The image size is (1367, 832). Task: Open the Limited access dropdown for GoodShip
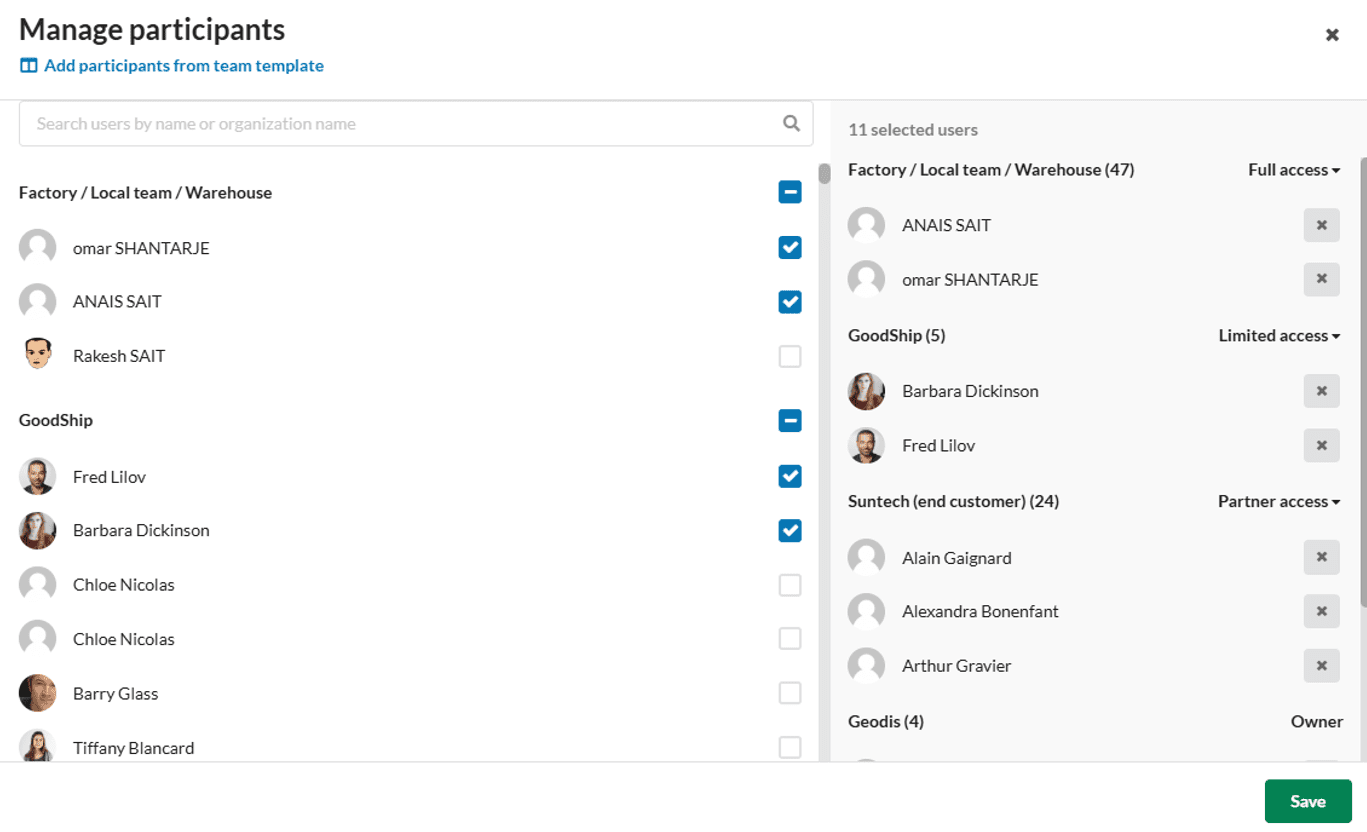pyautogui.click(x=1278, y=336)
